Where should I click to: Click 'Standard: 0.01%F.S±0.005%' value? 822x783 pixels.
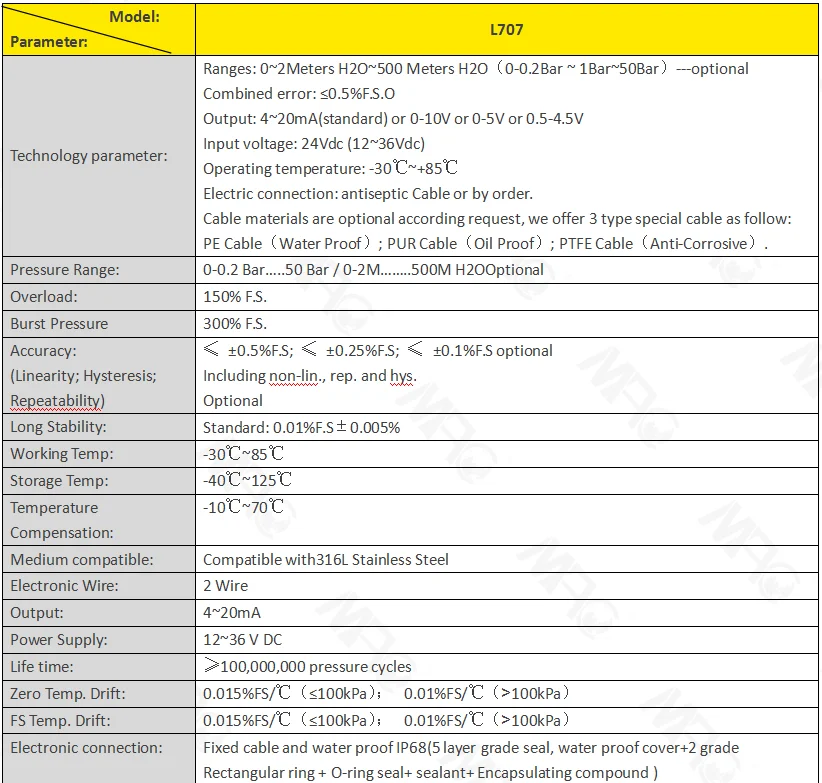tap(301, 427)
